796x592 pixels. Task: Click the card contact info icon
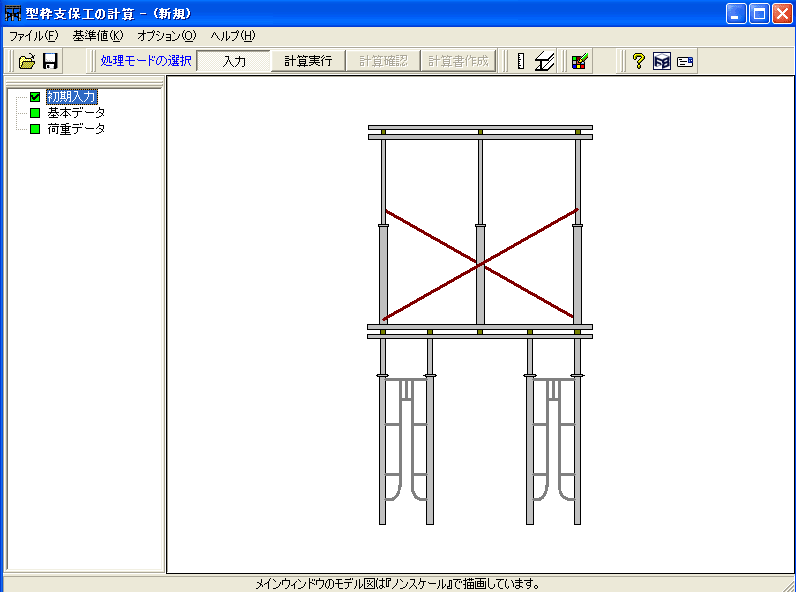685,62
